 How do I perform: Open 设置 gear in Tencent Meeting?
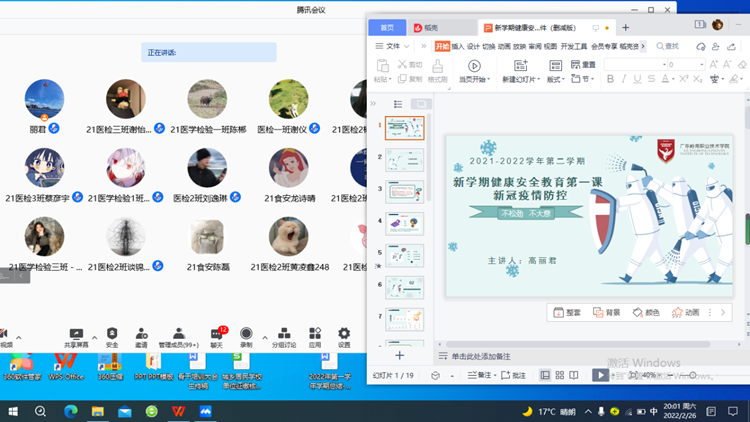344,338
